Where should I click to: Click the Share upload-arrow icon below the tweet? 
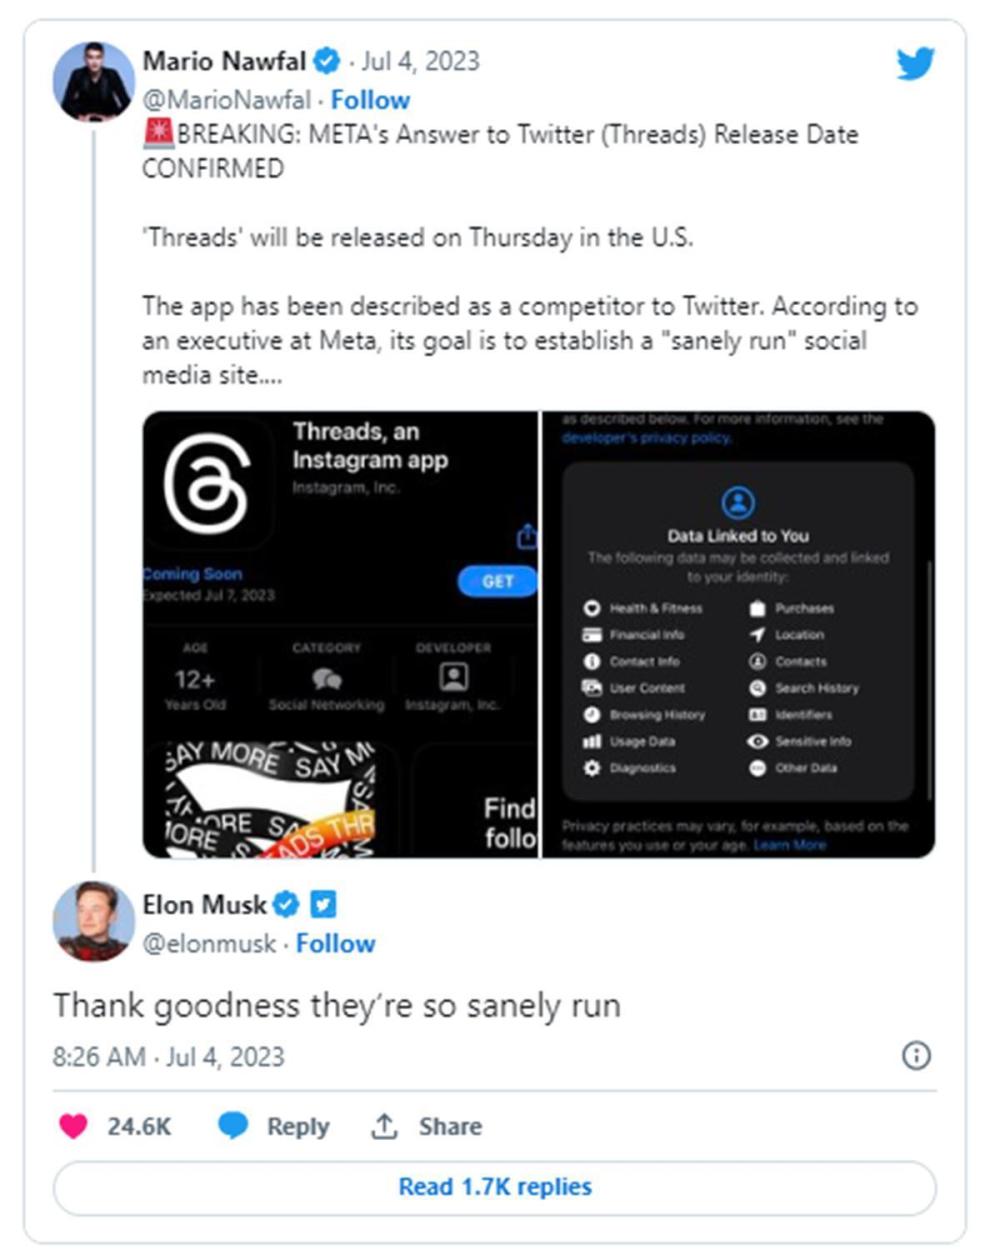[x=385, y=1125]
